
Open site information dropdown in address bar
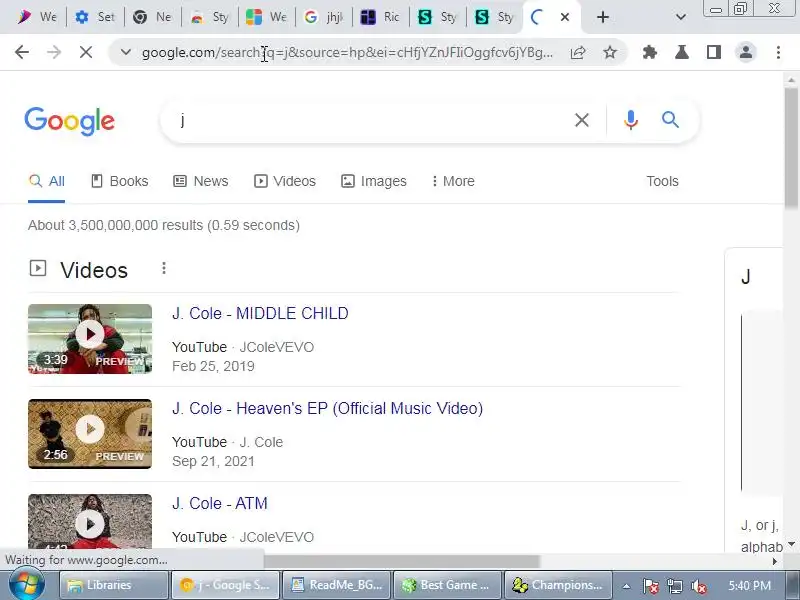pyautogui.click(x=126, y=52)
